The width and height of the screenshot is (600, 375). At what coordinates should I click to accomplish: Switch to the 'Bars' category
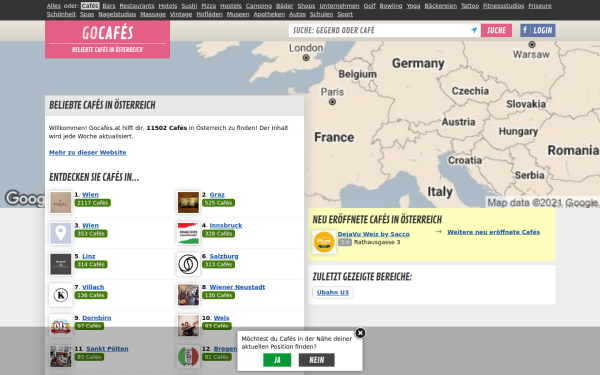click(x=109, y=6)
